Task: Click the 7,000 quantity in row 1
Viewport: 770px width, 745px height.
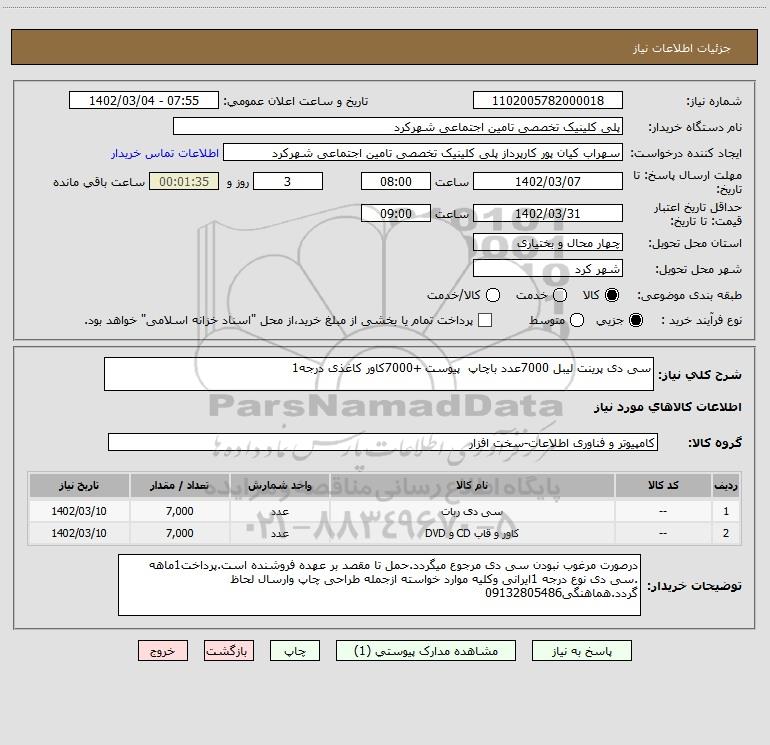Action: 179,511
